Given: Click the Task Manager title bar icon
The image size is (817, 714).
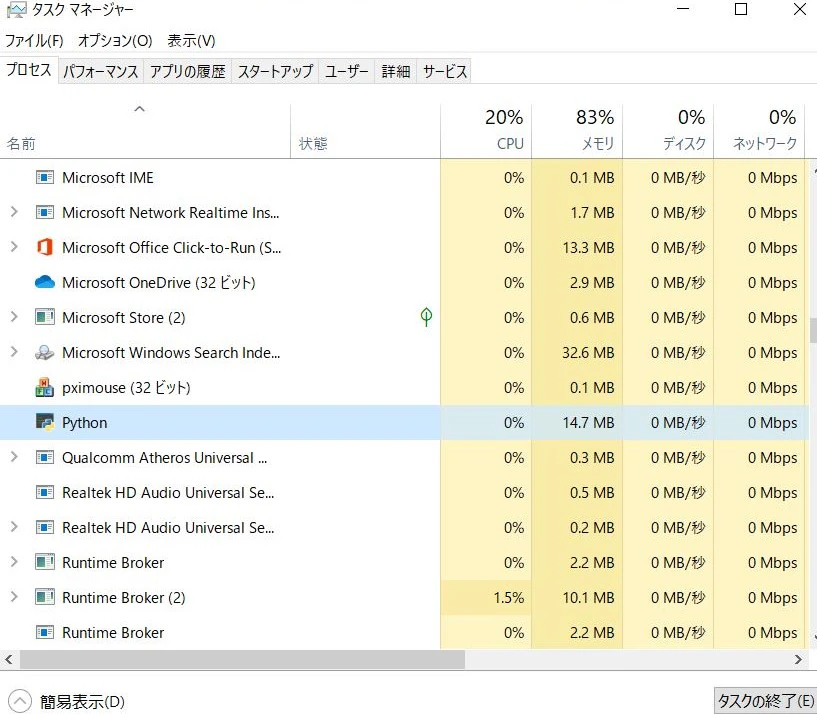Looking at the screenshot, I should click(x=16, y=10).
